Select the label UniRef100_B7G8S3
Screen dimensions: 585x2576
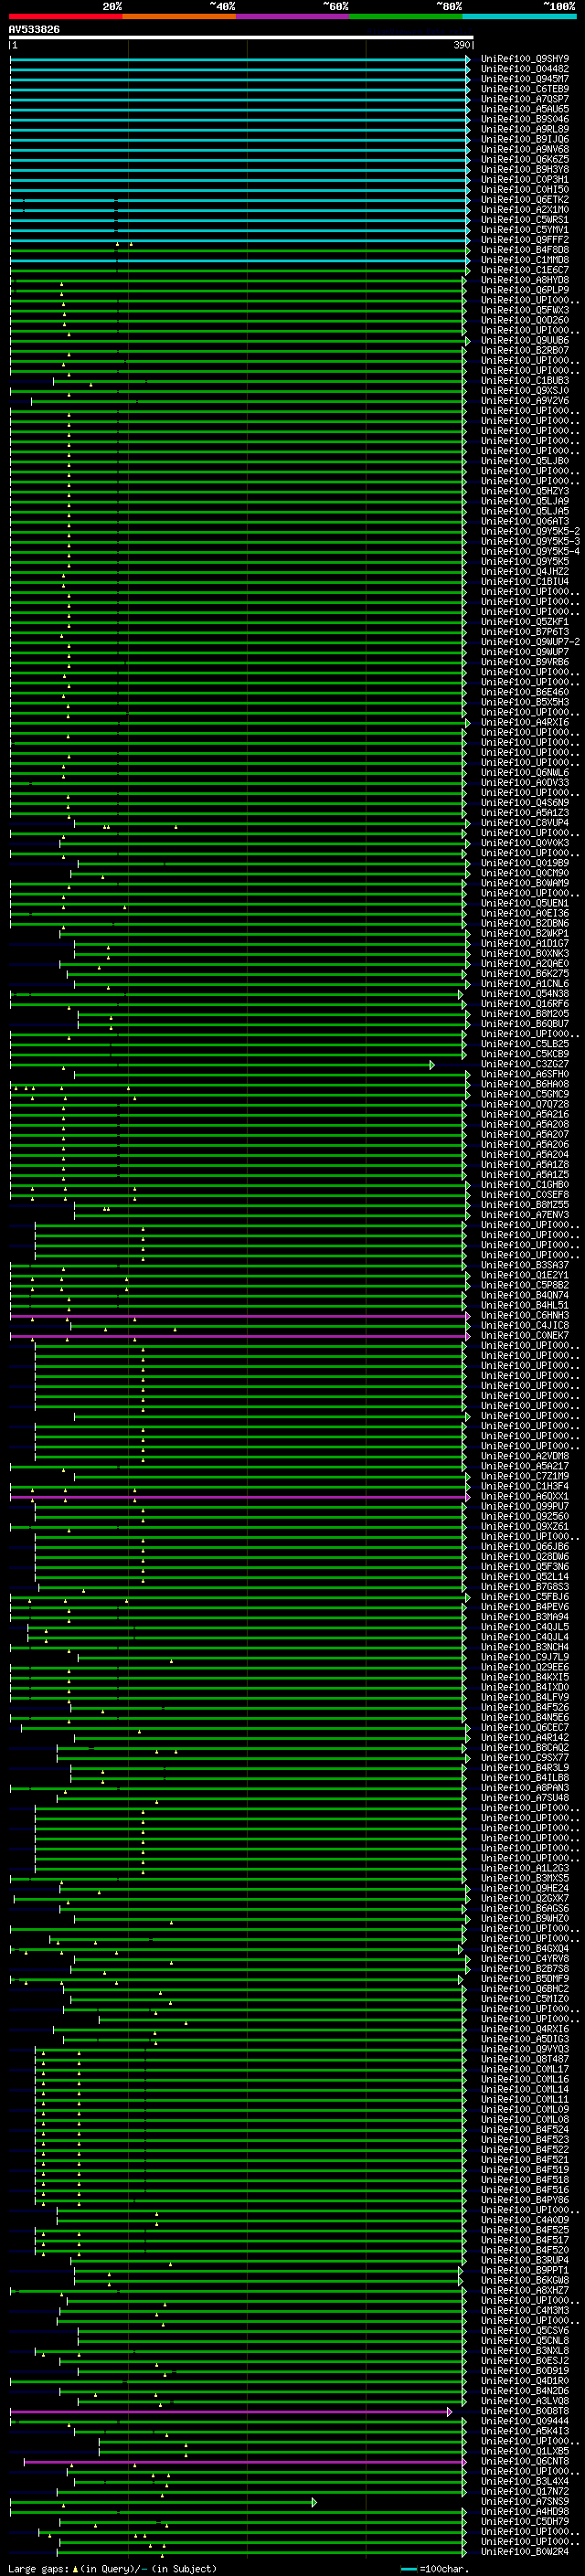[525, 1586]
